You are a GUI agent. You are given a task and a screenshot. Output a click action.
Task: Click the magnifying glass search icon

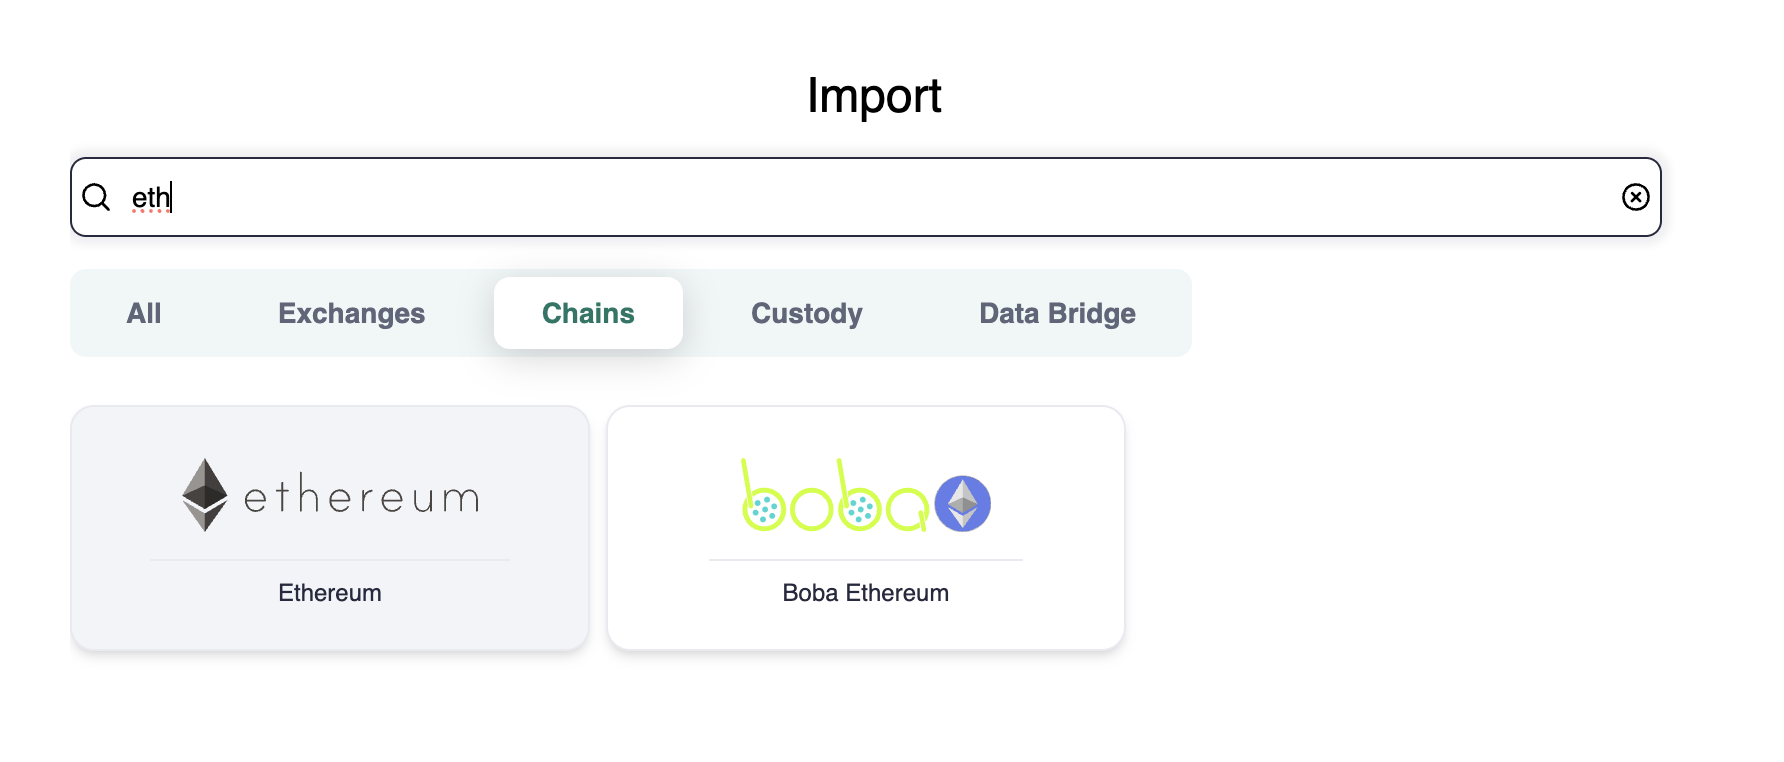click(x=96, y=197)
